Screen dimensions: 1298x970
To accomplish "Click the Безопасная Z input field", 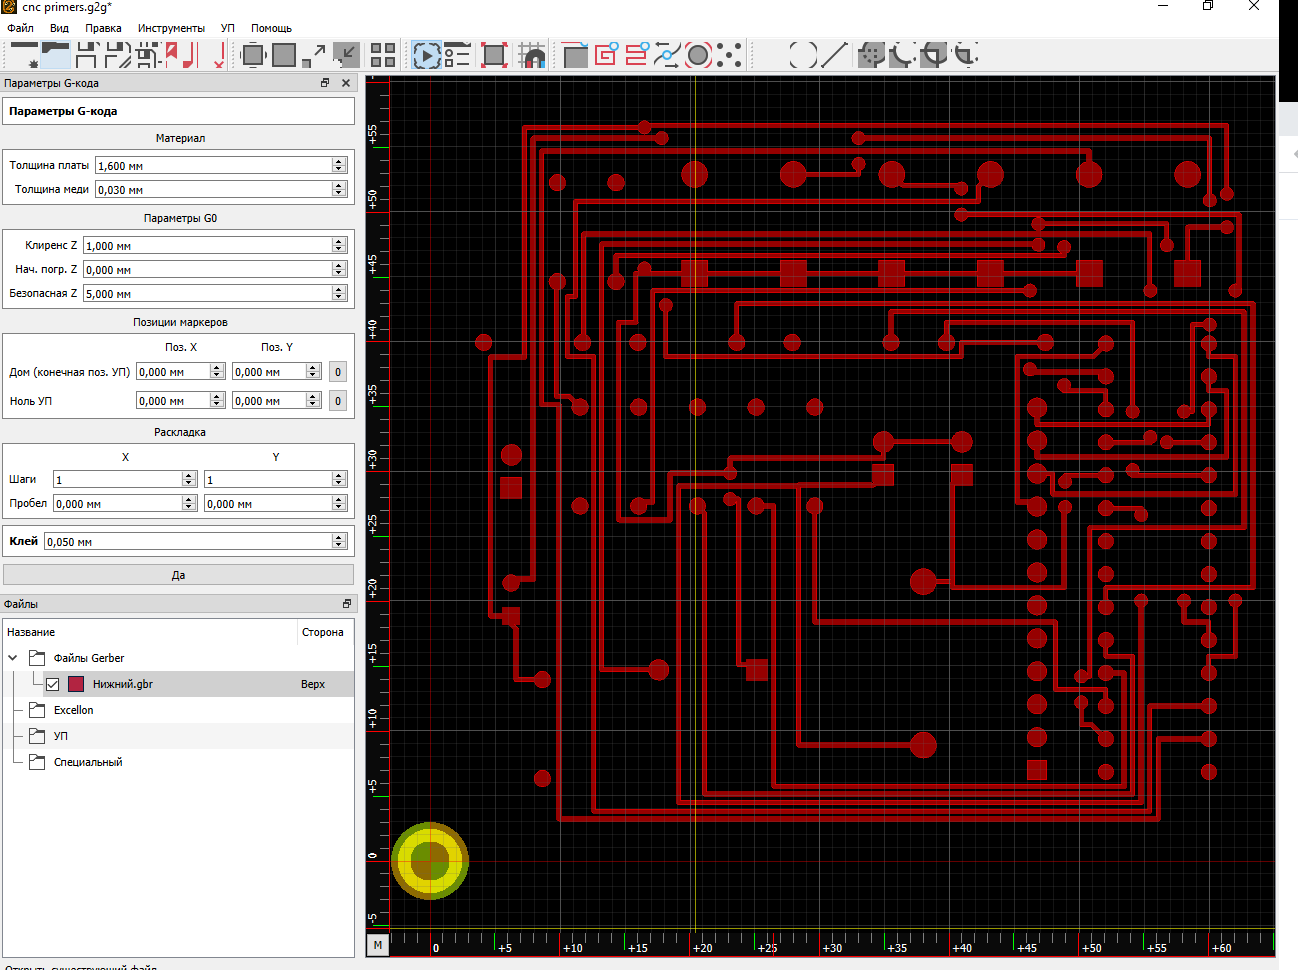I will click(x=215, y=294).
